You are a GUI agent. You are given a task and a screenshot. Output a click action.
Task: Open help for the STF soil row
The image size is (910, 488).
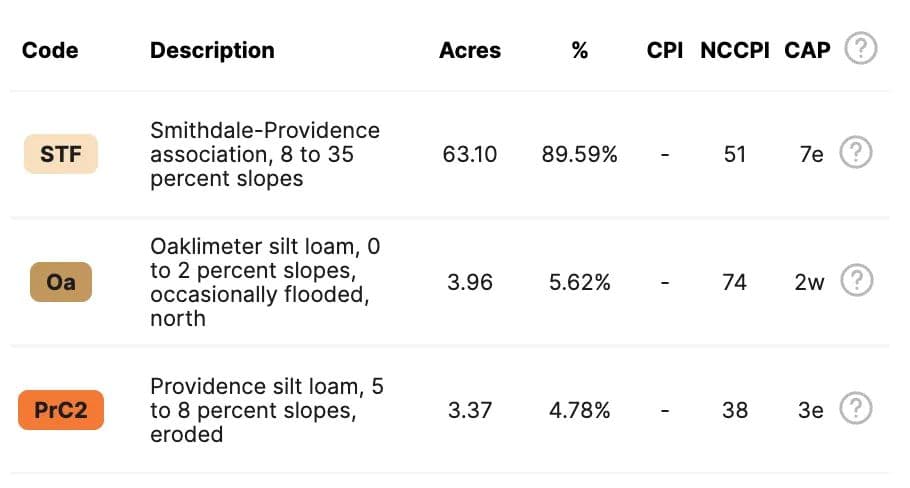855,154
